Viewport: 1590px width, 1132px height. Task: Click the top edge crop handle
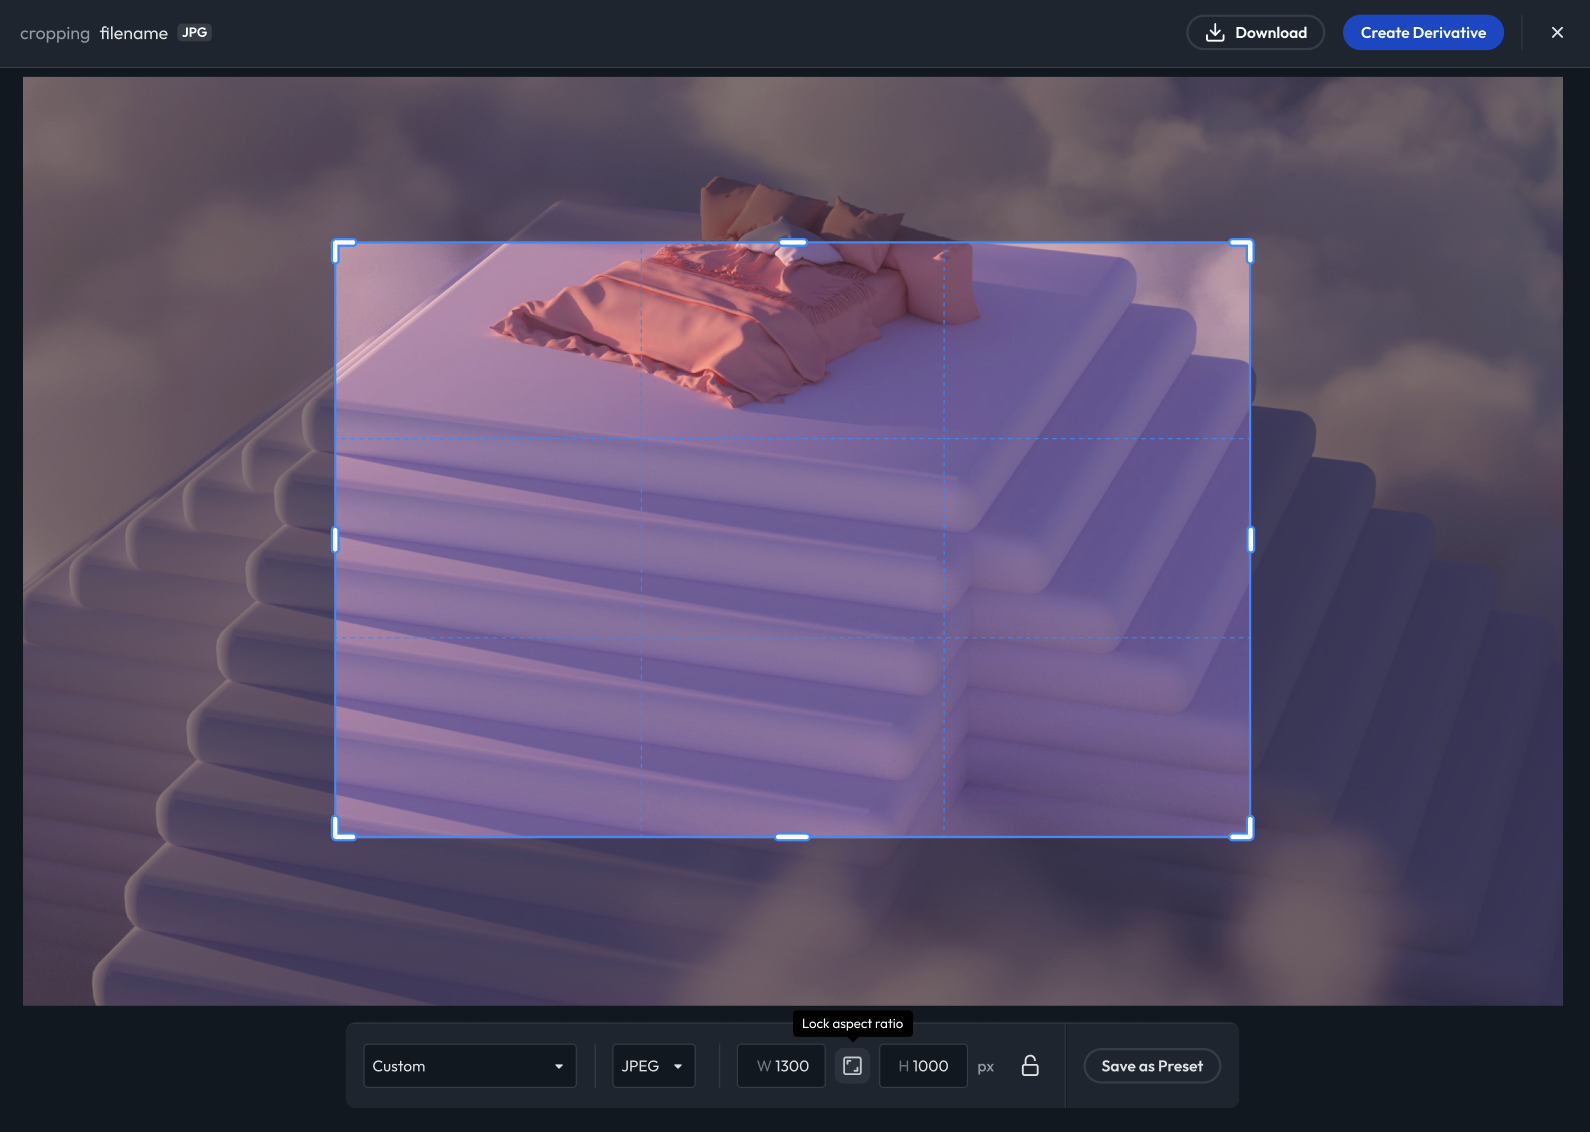[x=792, y=242]
